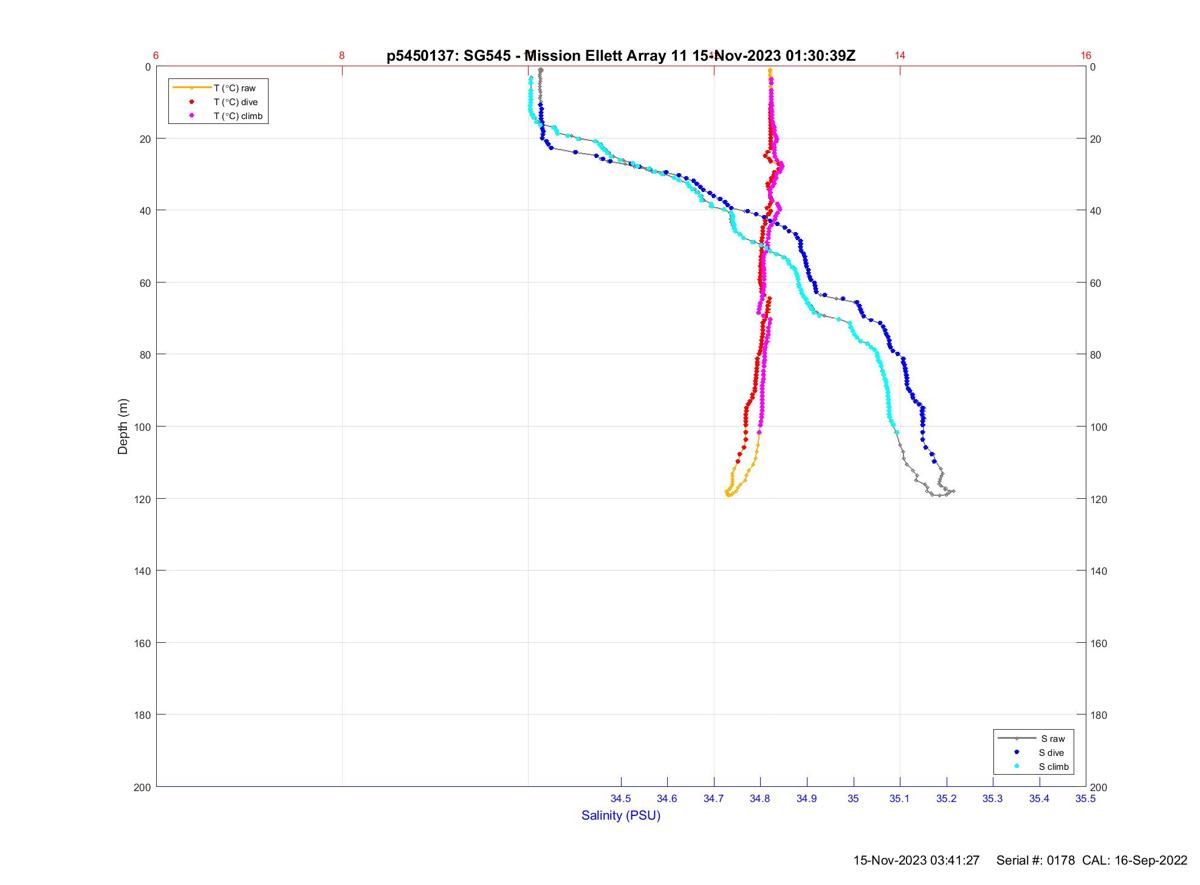Click the 'Depth (m)' axis label

pos(124,427)
